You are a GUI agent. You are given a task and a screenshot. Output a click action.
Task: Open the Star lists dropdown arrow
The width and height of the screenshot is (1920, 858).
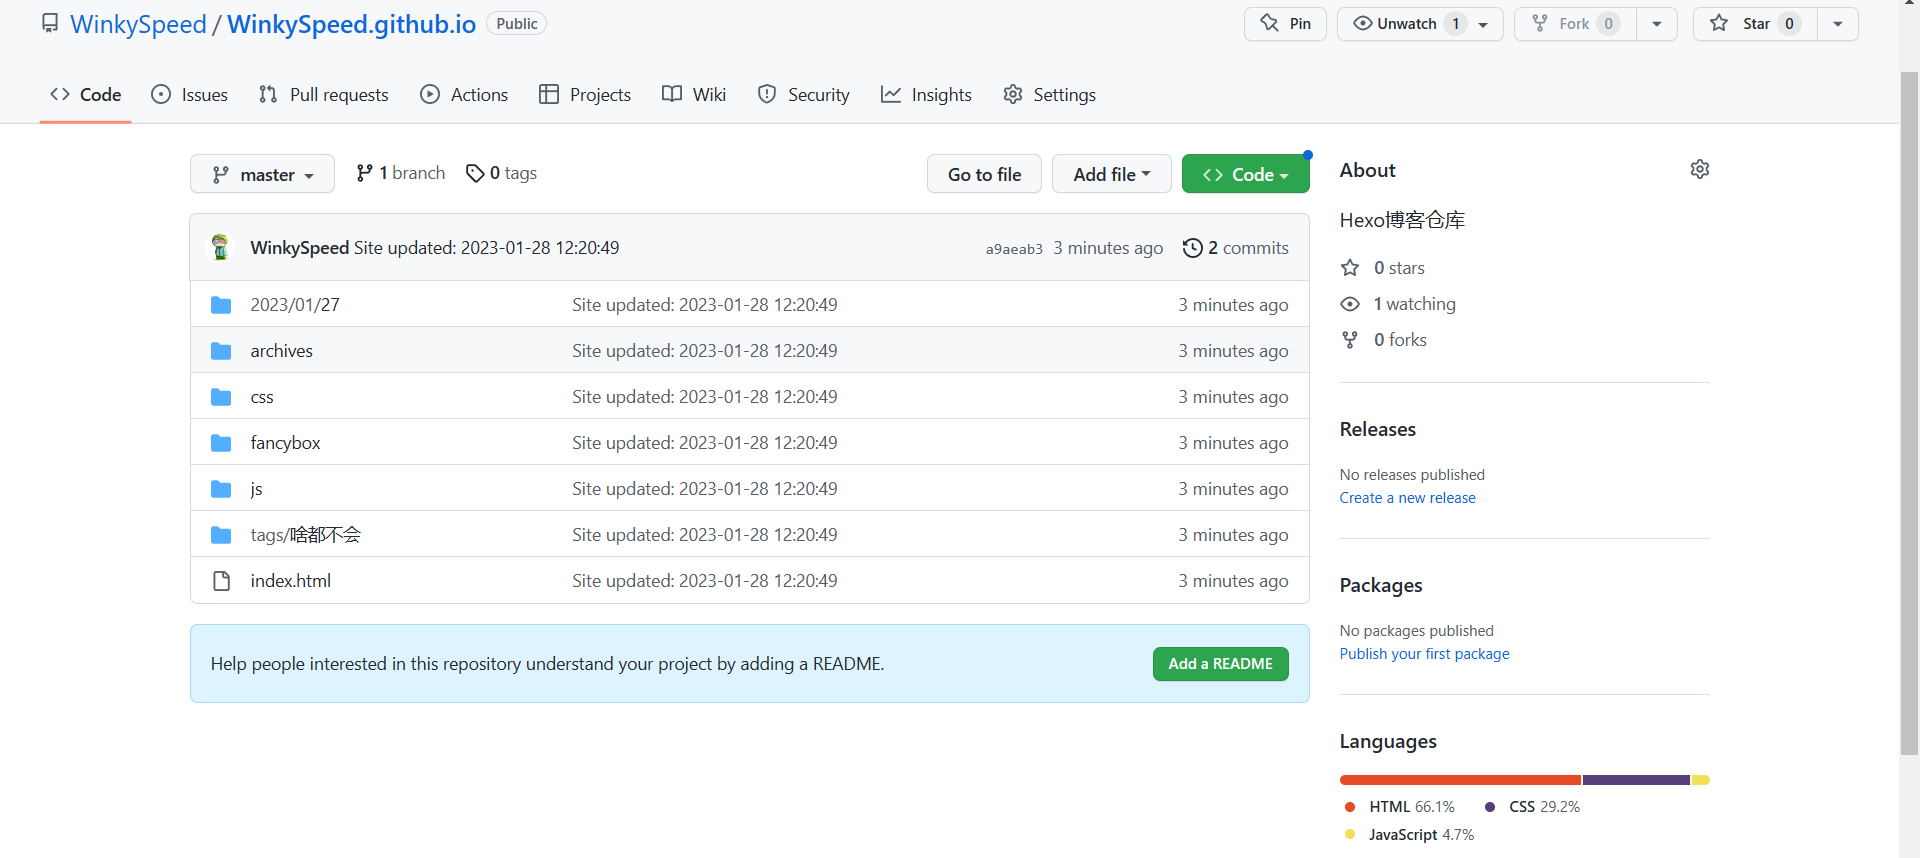tap(1838, 24)
